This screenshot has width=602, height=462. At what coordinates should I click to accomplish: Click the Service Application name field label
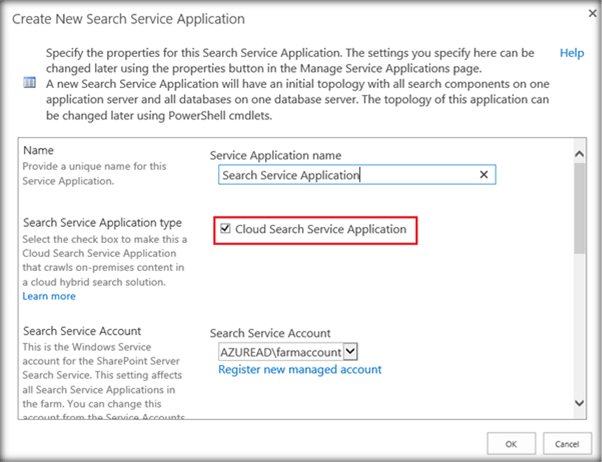[275, 156]
